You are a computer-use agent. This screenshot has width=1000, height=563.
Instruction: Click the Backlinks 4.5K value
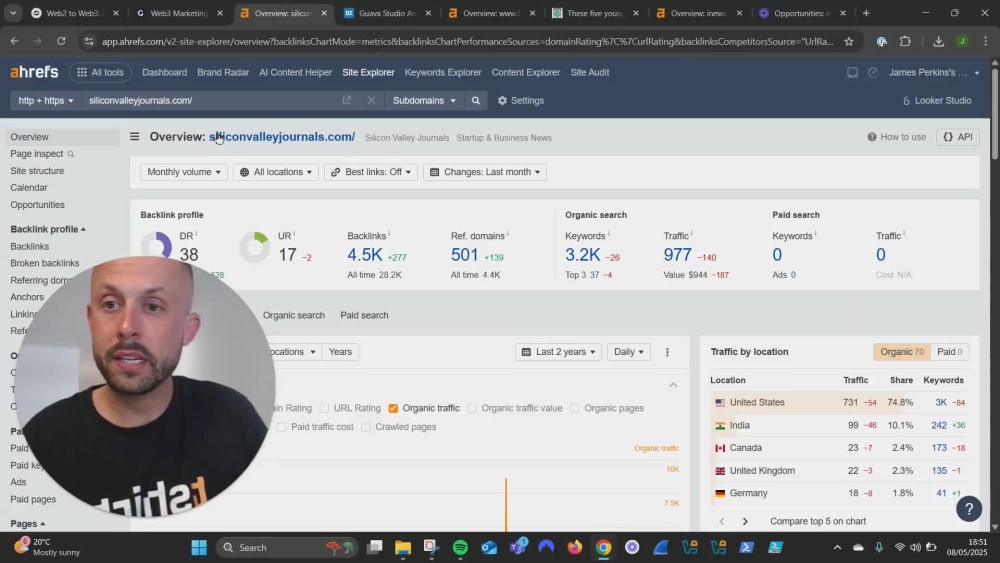coord(364,254)
